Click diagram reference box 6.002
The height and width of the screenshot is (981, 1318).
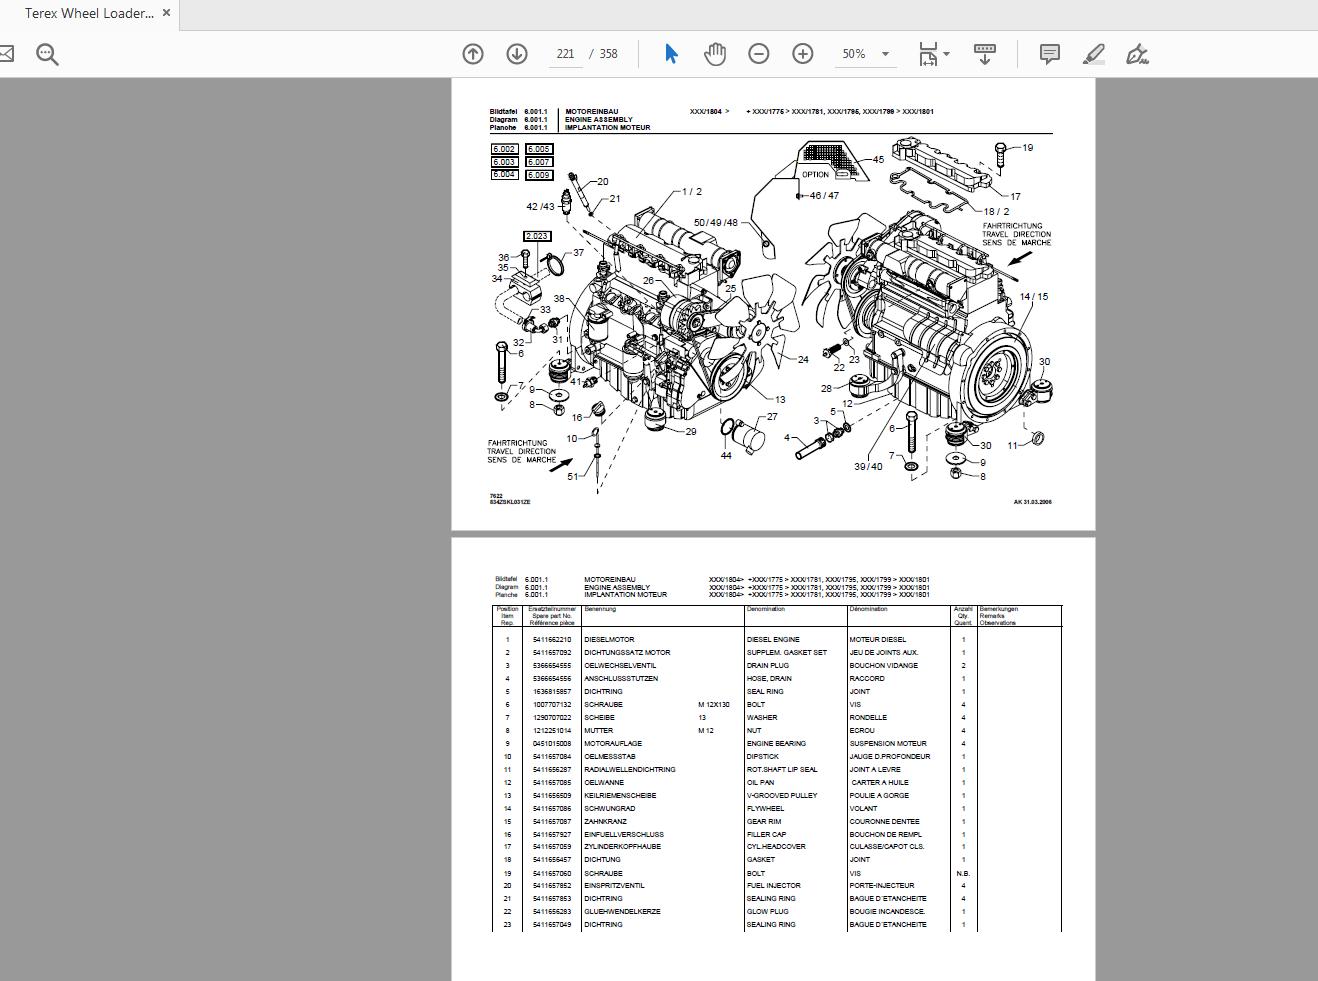504,149
